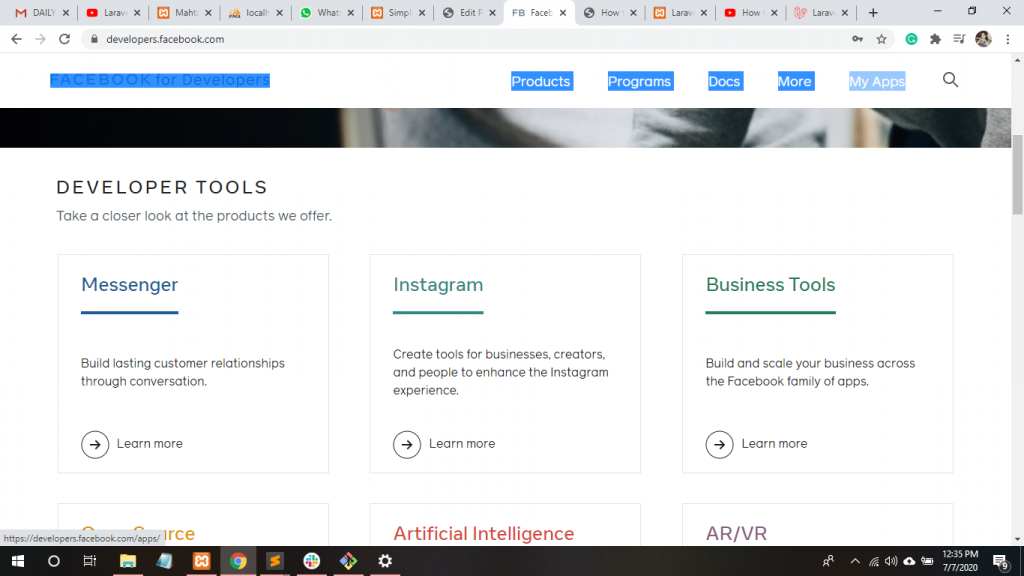Open volume control in system tray

[891, 561]
